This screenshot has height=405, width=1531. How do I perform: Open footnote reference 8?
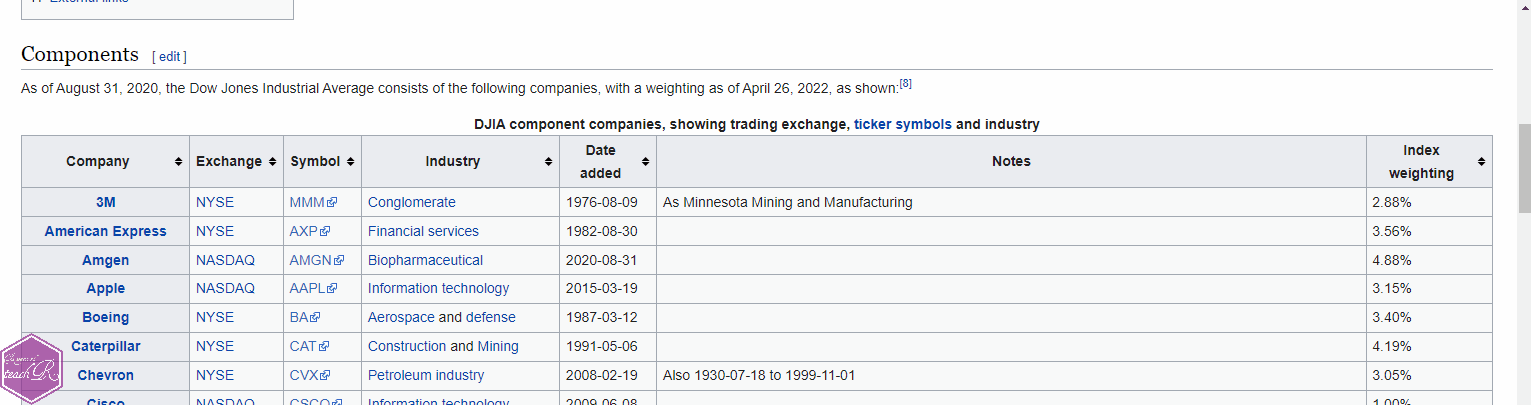pyautogui.click(x=905, y=83)
